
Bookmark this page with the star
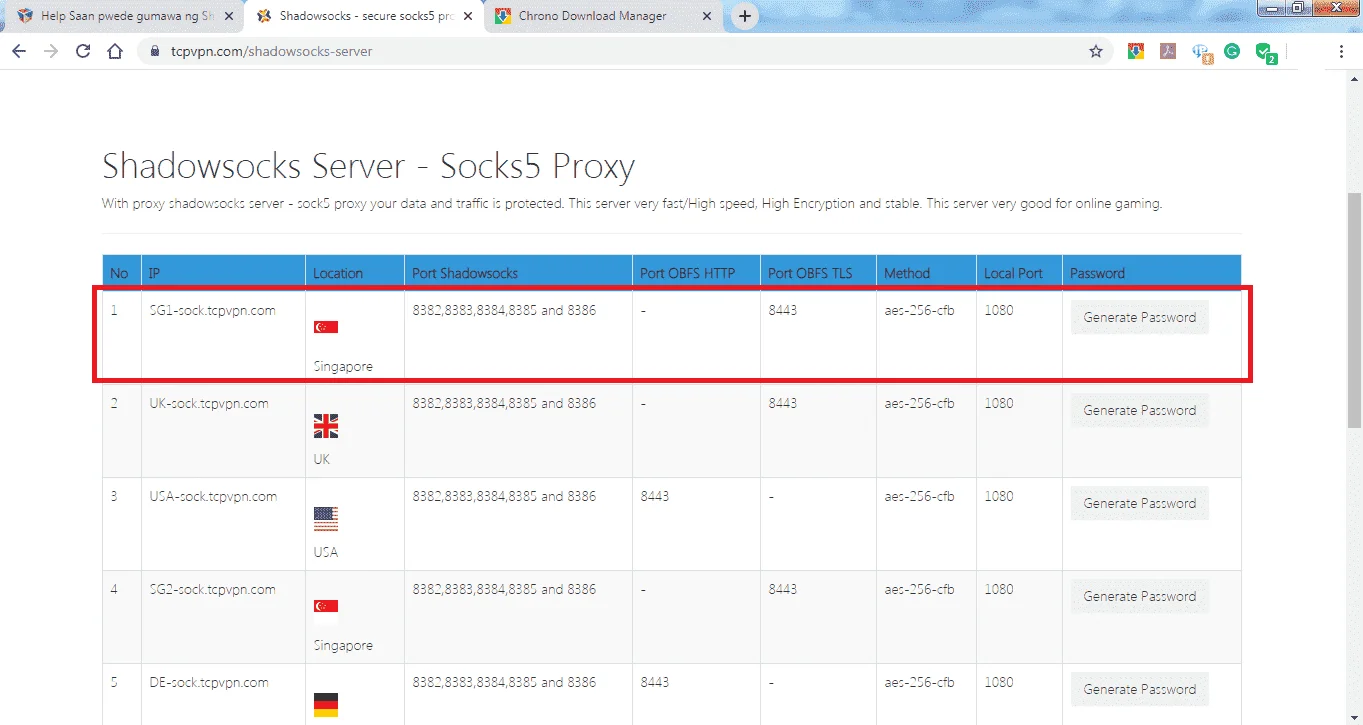[1096, 51]
